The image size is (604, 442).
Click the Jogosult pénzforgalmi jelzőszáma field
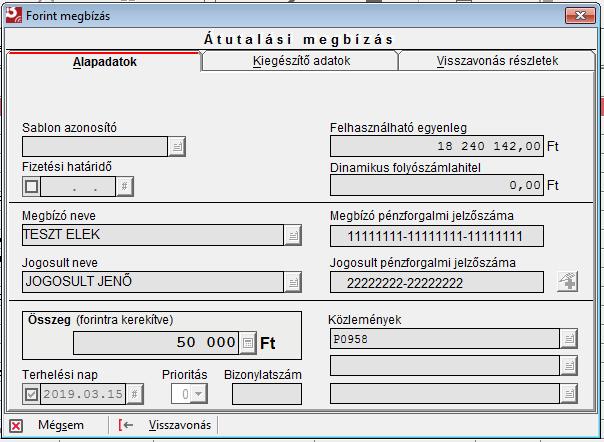coord(437,282)
